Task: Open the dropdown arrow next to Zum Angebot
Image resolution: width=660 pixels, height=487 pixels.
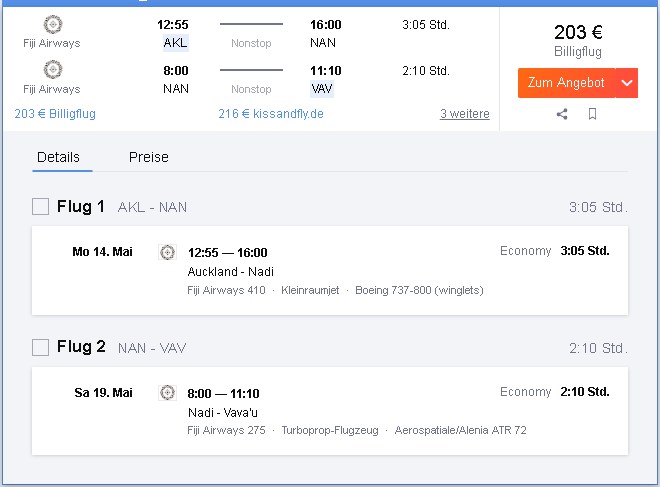Action: pos(627,83)
